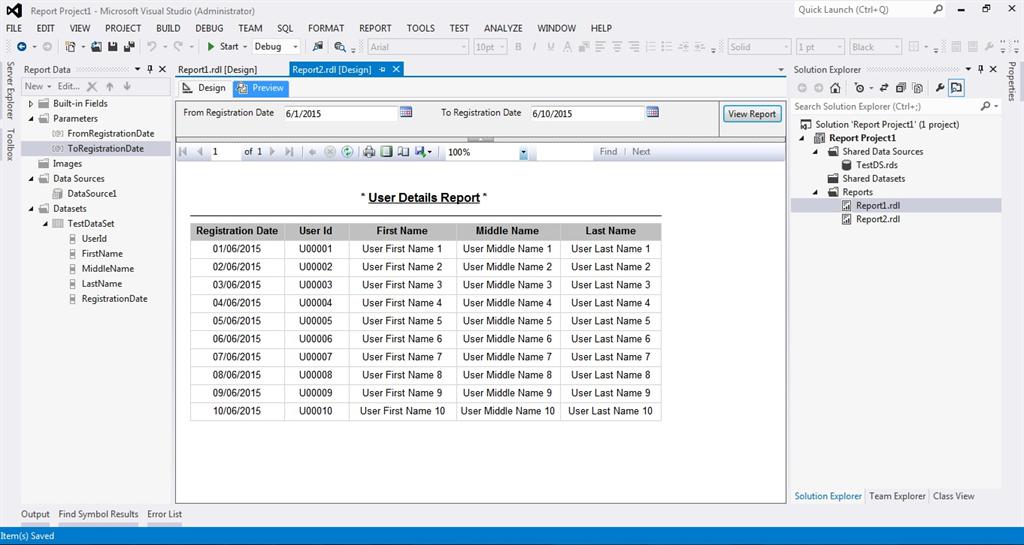Click the Save All icon in main toolbar
The height and width of the screenshot is (545, 1024).
pyautogui.click(x=127, y=47)
